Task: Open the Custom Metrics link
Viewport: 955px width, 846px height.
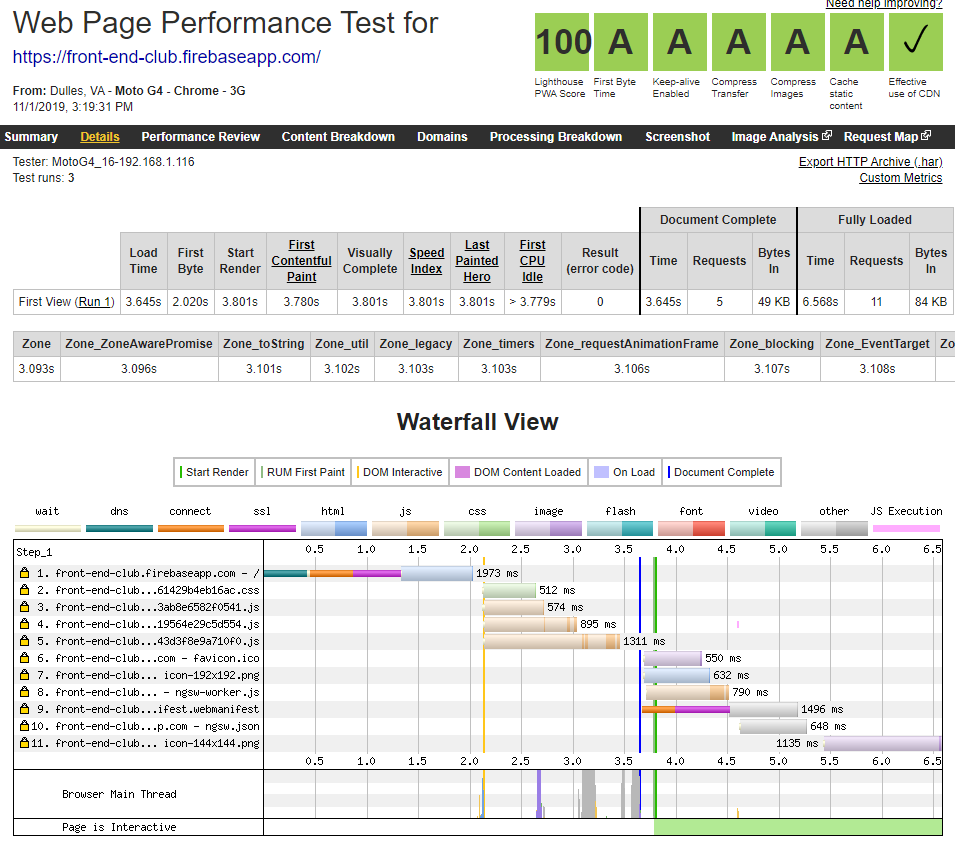Action: tap(901, 178)
